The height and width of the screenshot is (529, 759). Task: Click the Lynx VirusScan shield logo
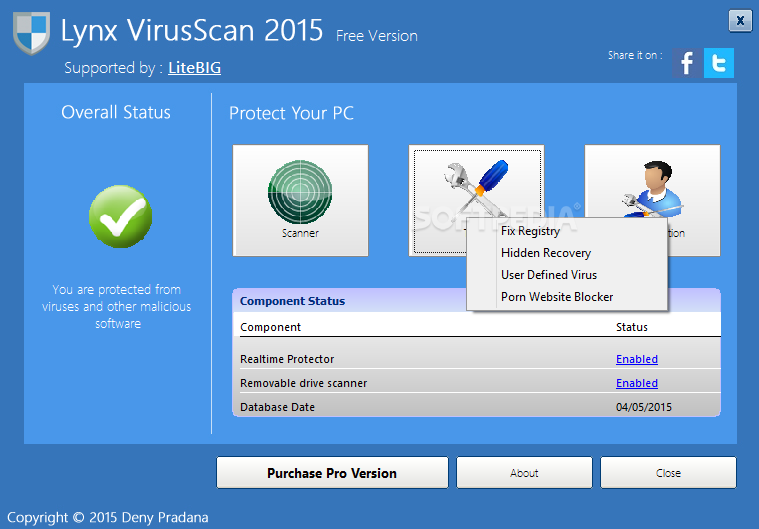point(31,33)
